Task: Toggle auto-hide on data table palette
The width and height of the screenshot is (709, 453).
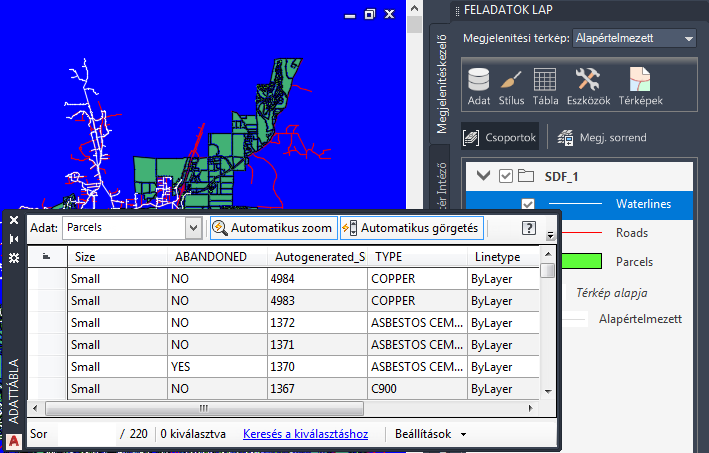Action: 14,239
